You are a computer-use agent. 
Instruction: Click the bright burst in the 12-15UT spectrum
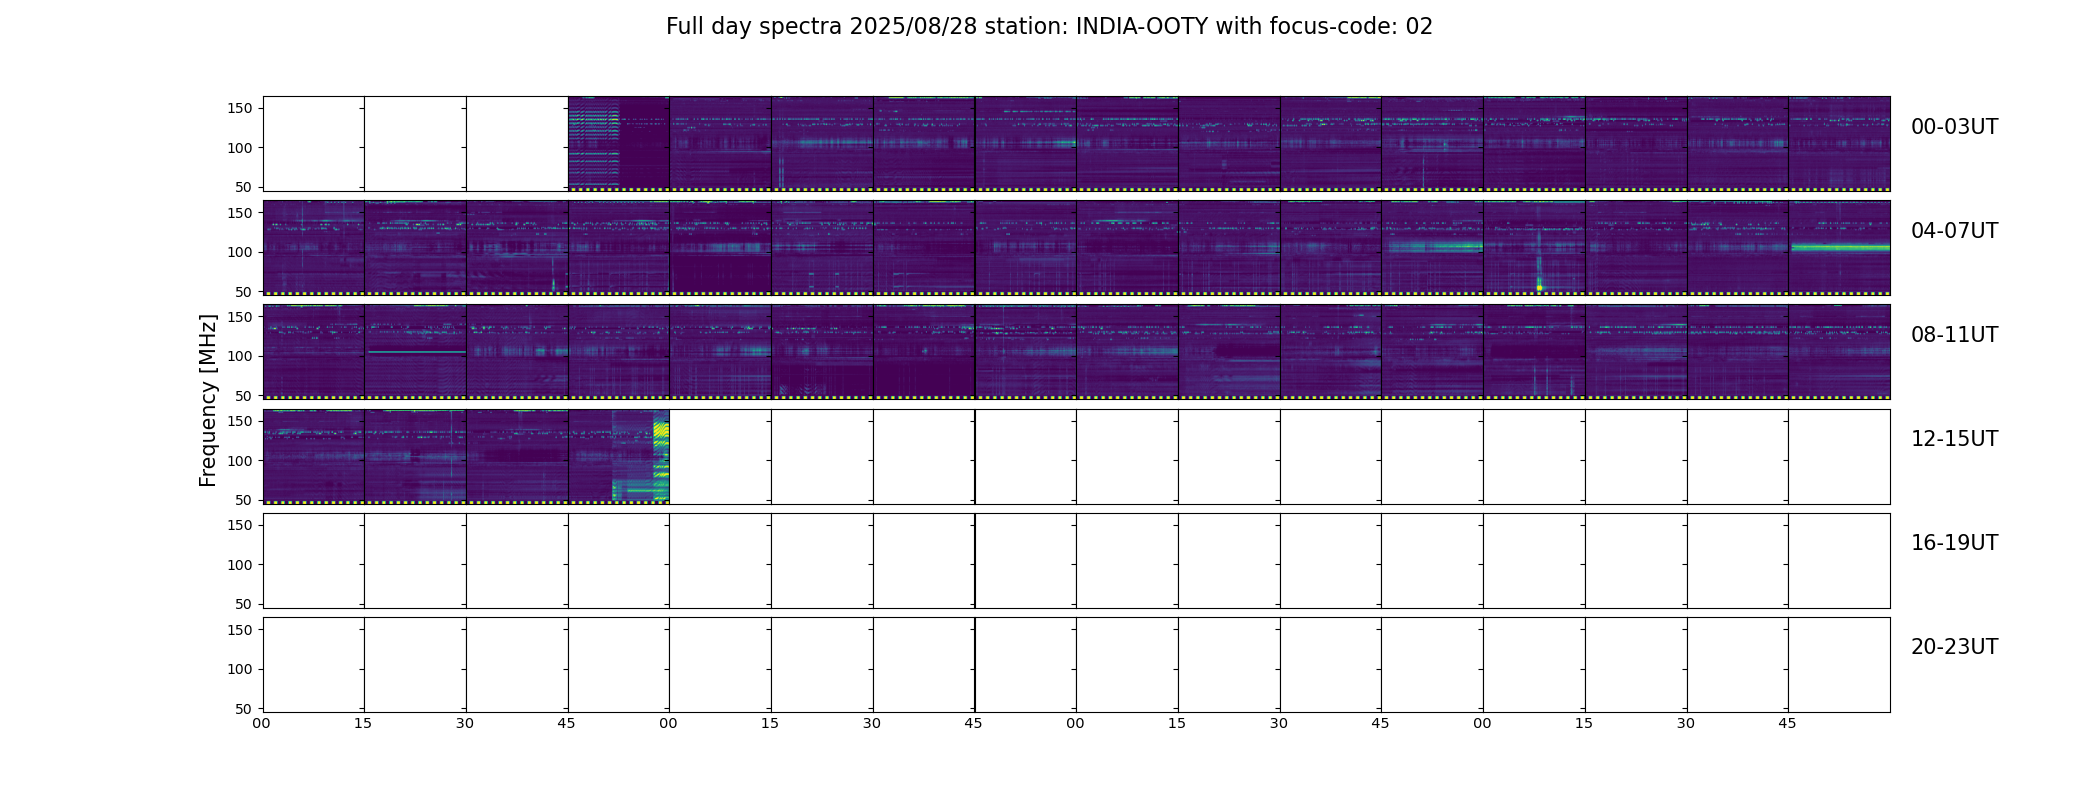[660, 456]
